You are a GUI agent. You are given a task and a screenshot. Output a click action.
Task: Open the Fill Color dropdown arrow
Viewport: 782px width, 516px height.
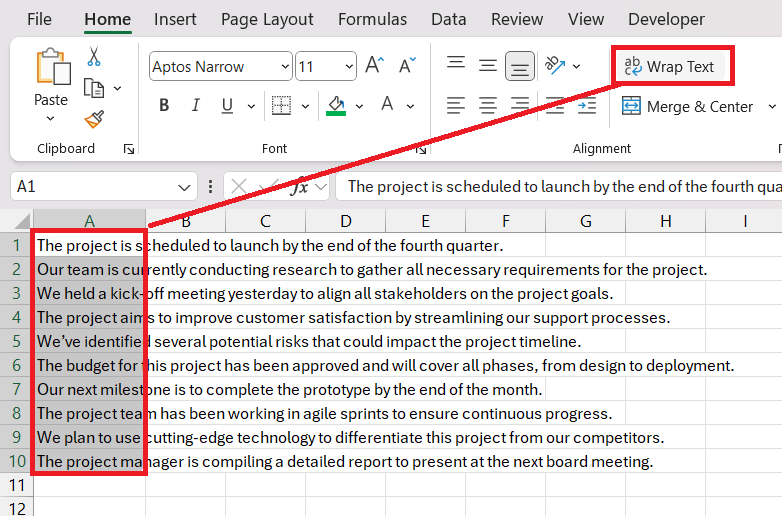(x=359, y=106)
